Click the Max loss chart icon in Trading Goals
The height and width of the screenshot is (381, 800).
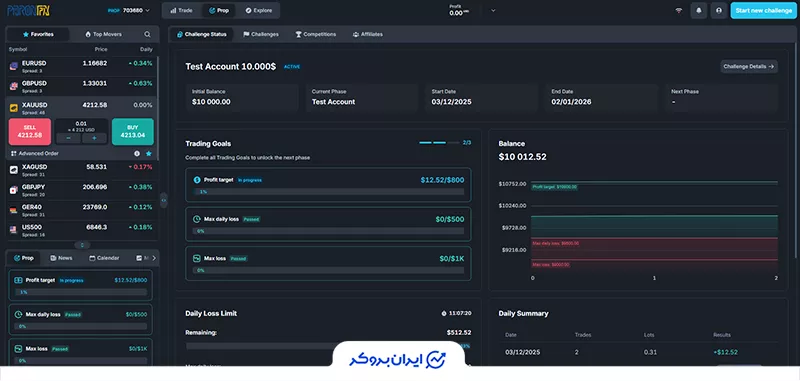197,258
